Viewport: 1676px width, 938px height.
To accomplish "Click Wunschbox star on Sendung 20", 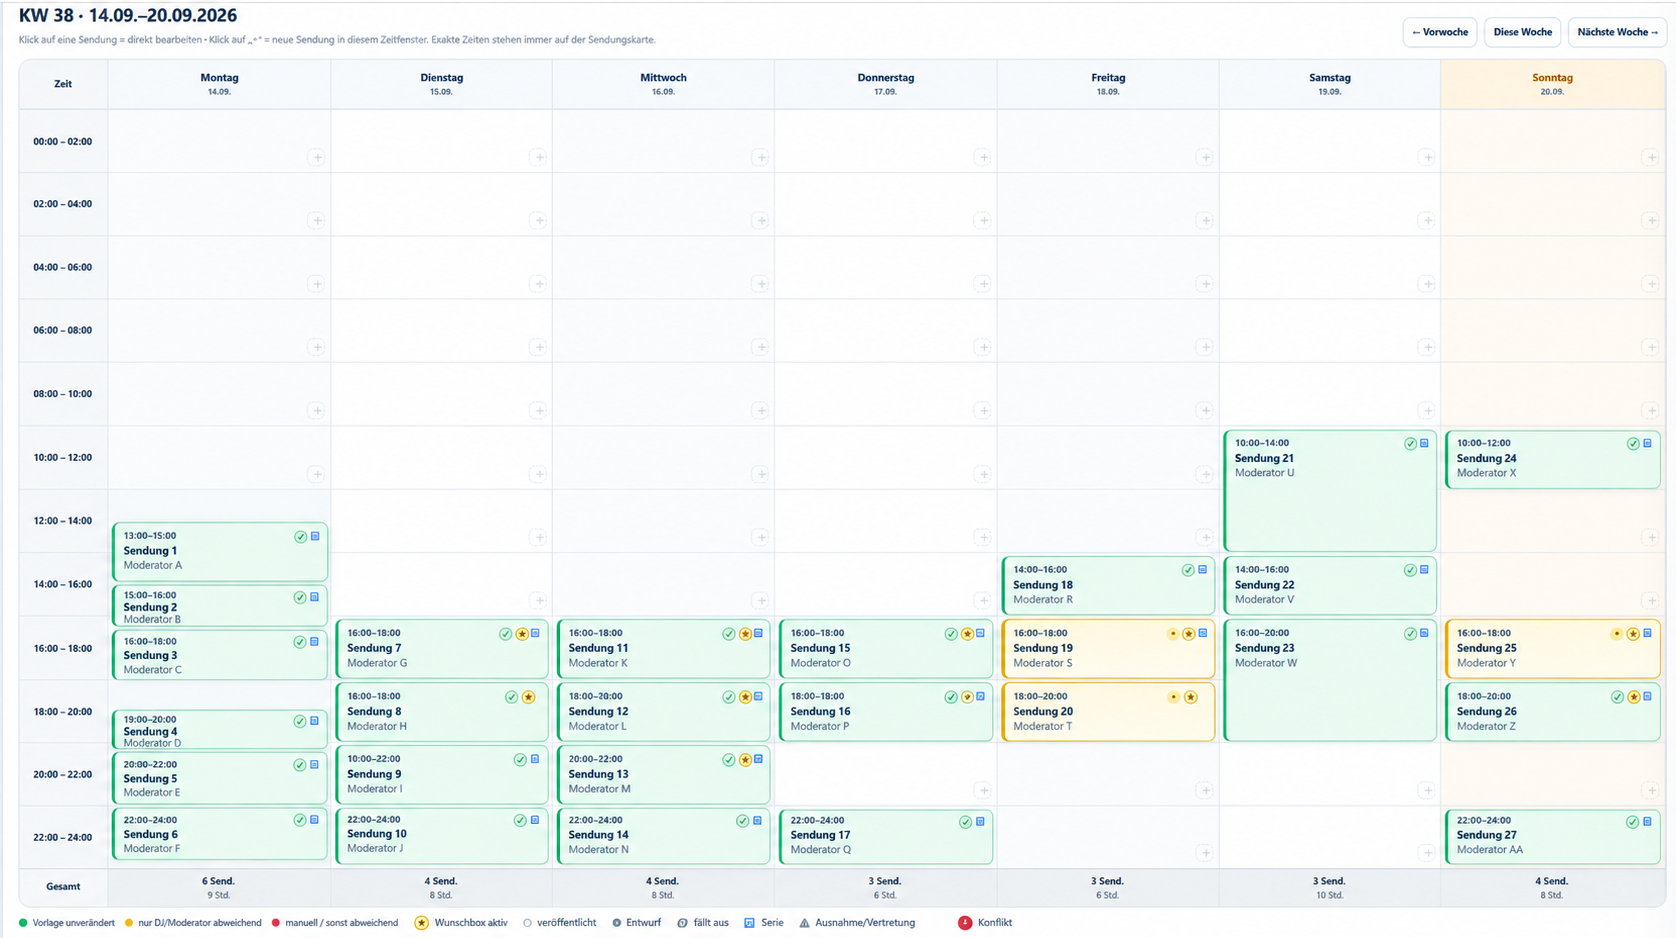I will pos(1190,697).
